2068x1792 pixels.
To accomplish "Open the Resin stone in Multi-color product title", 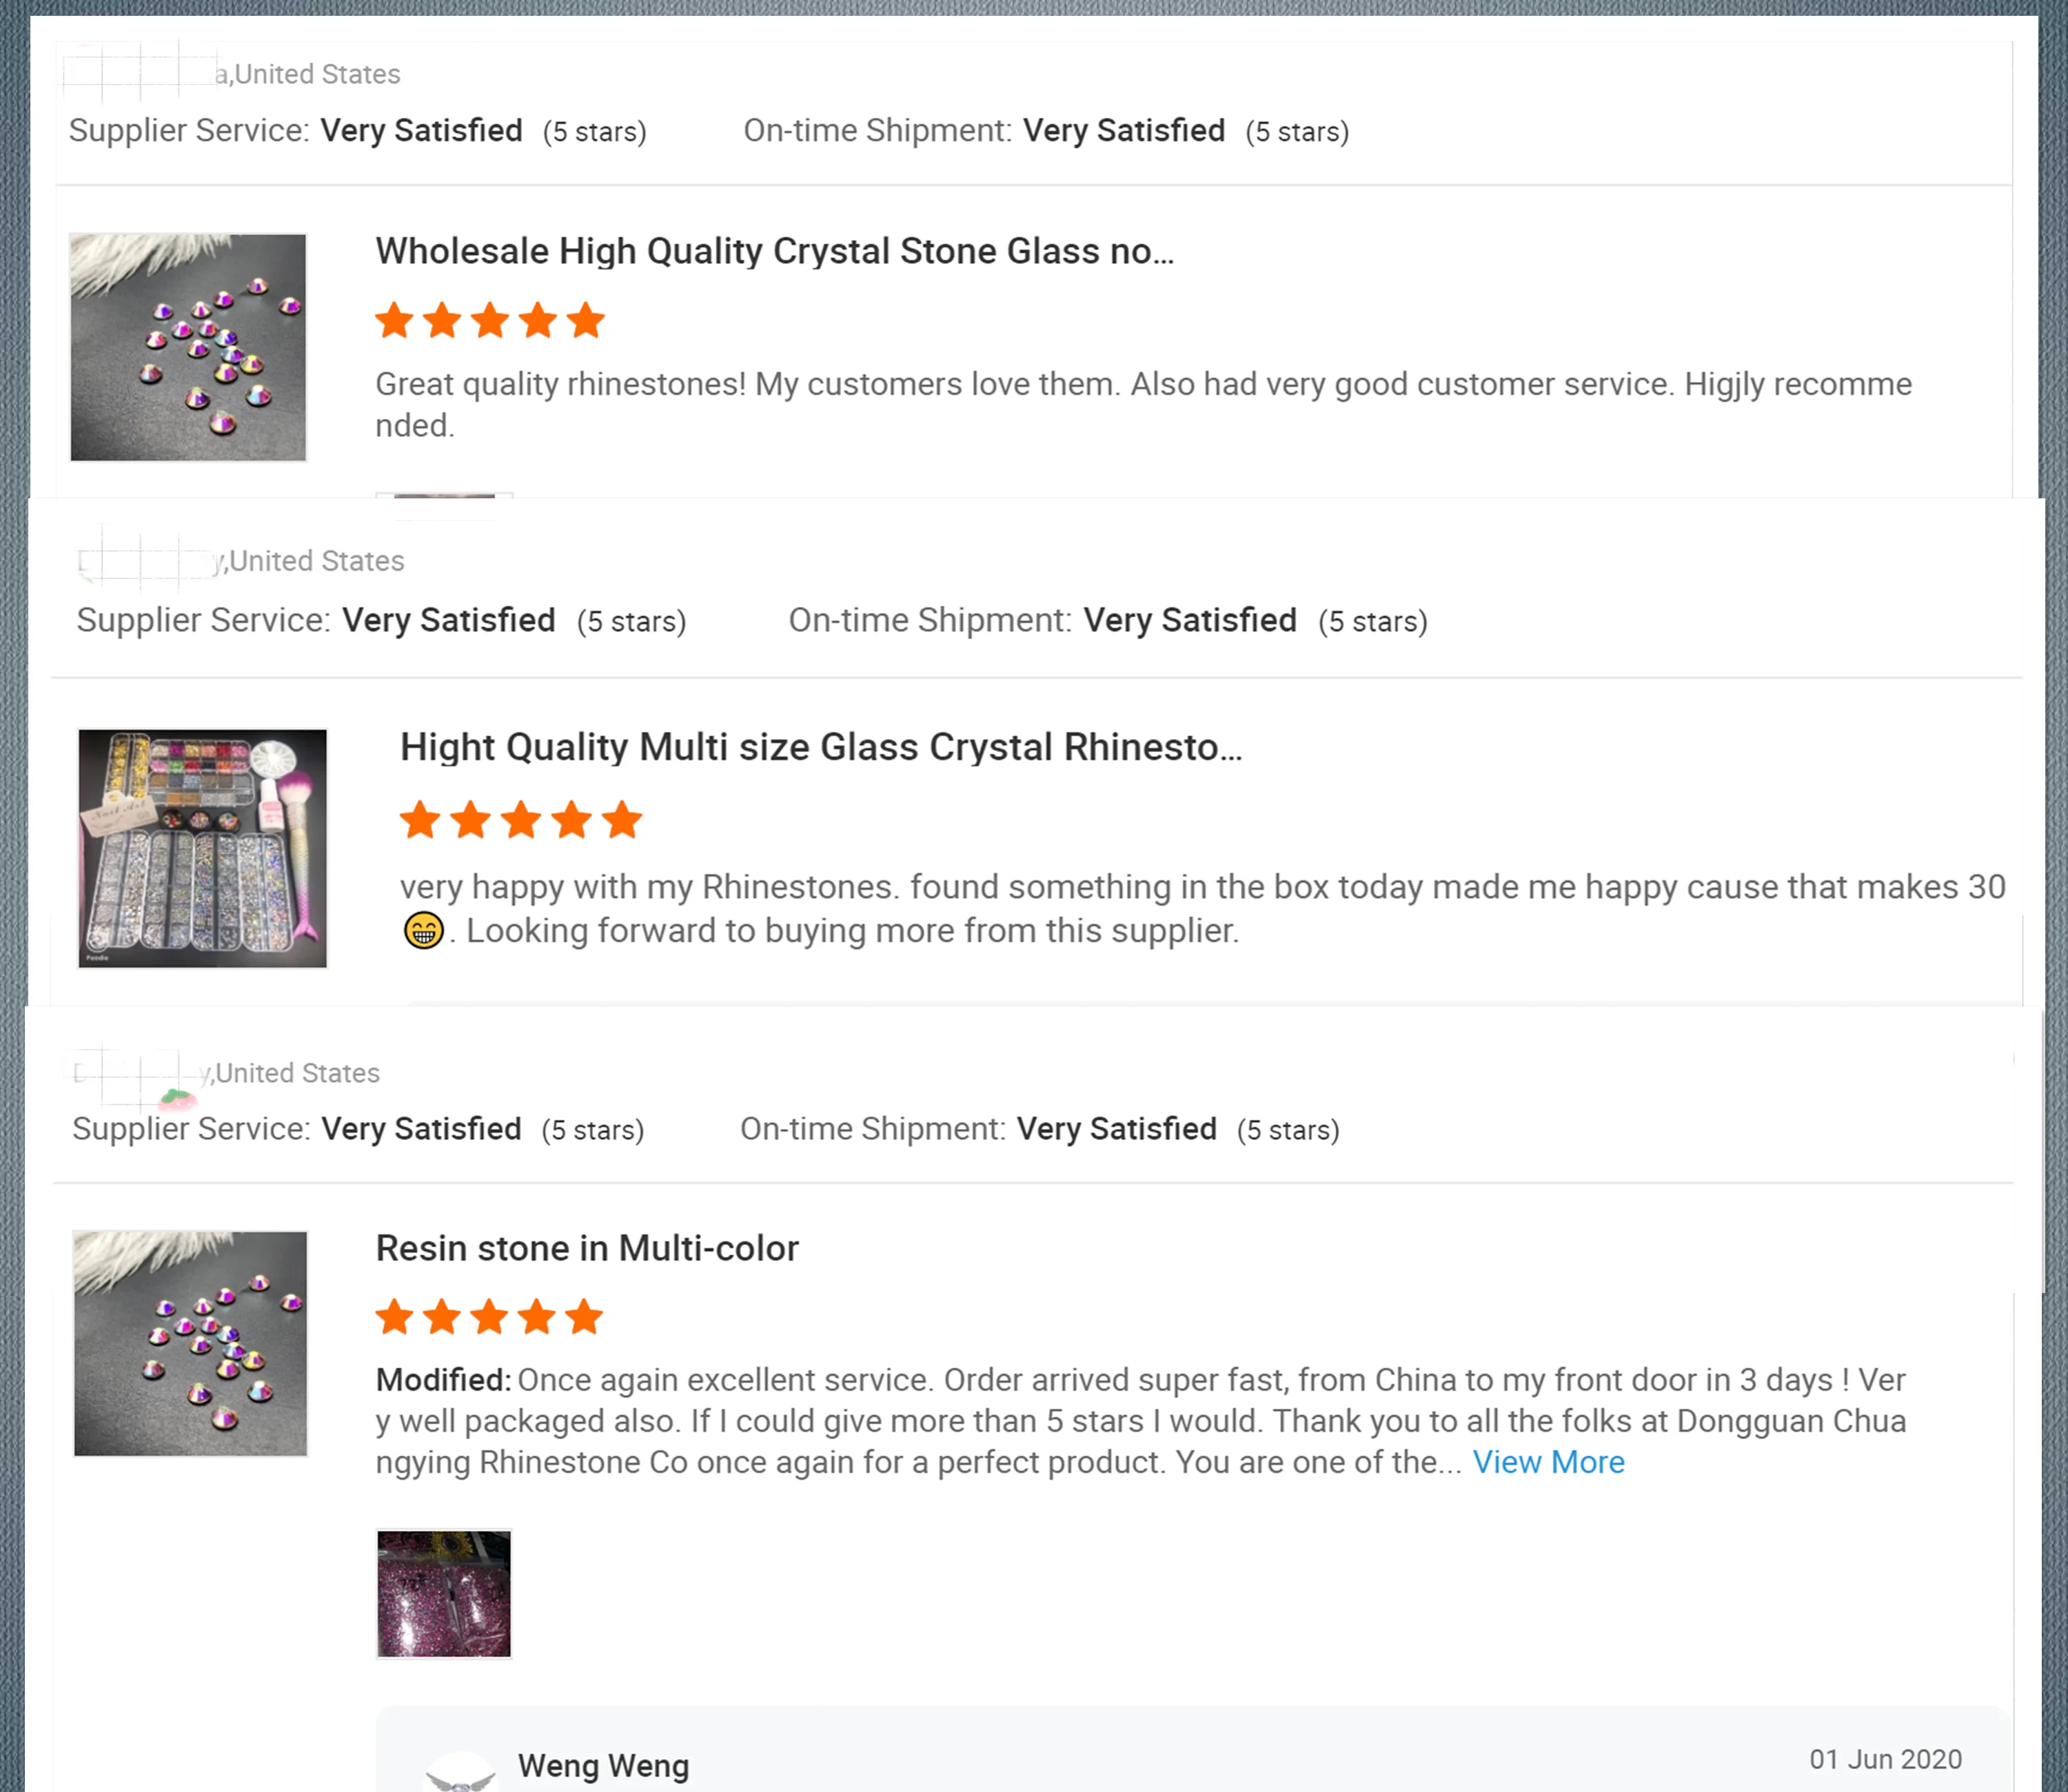I will [x=587, y=1248].
